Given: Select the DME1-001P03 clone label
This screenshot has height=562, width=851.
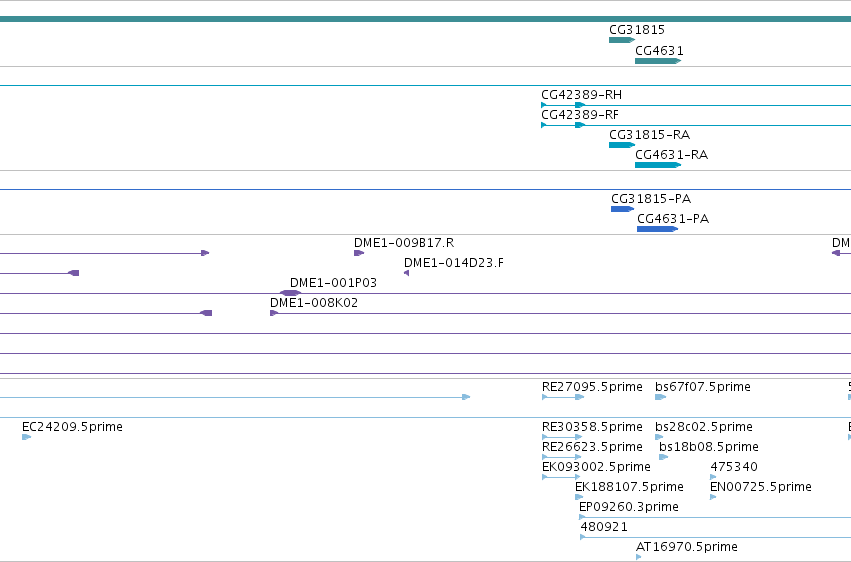Looking at the screenshot, I should click(333, 283).
